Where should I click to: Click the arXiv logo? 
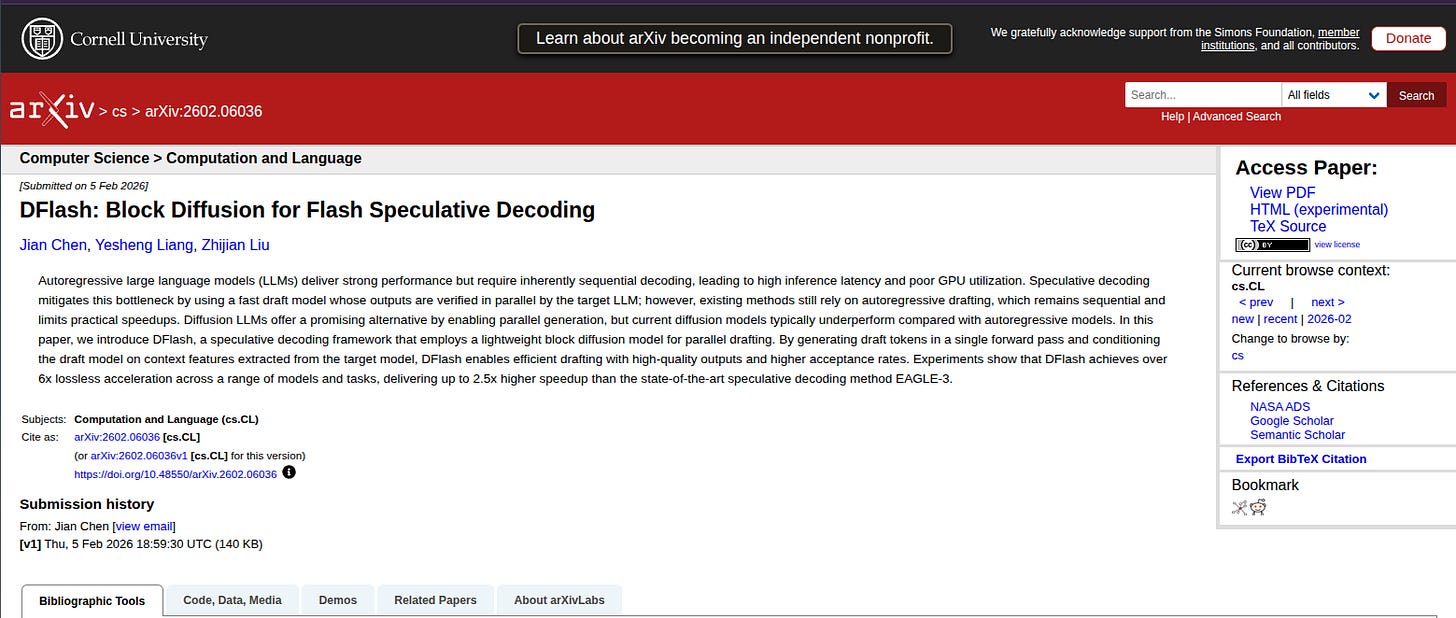tap(52, 110)
